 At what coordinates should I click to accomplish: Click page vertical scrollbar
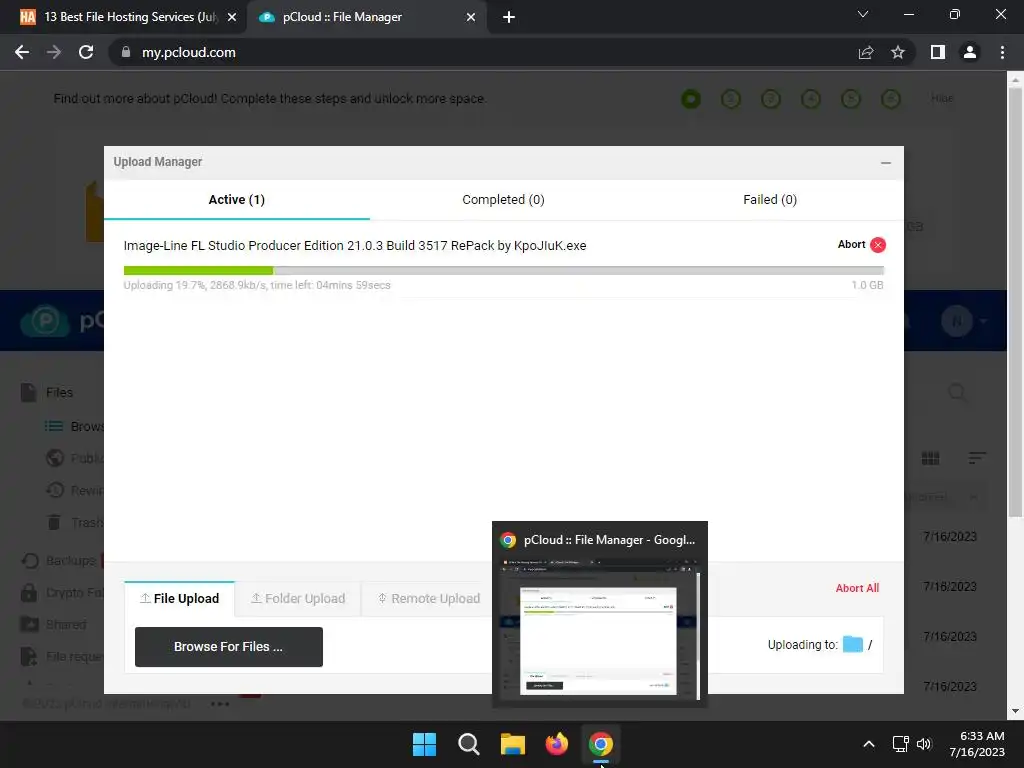click(x=1015, y=300)
